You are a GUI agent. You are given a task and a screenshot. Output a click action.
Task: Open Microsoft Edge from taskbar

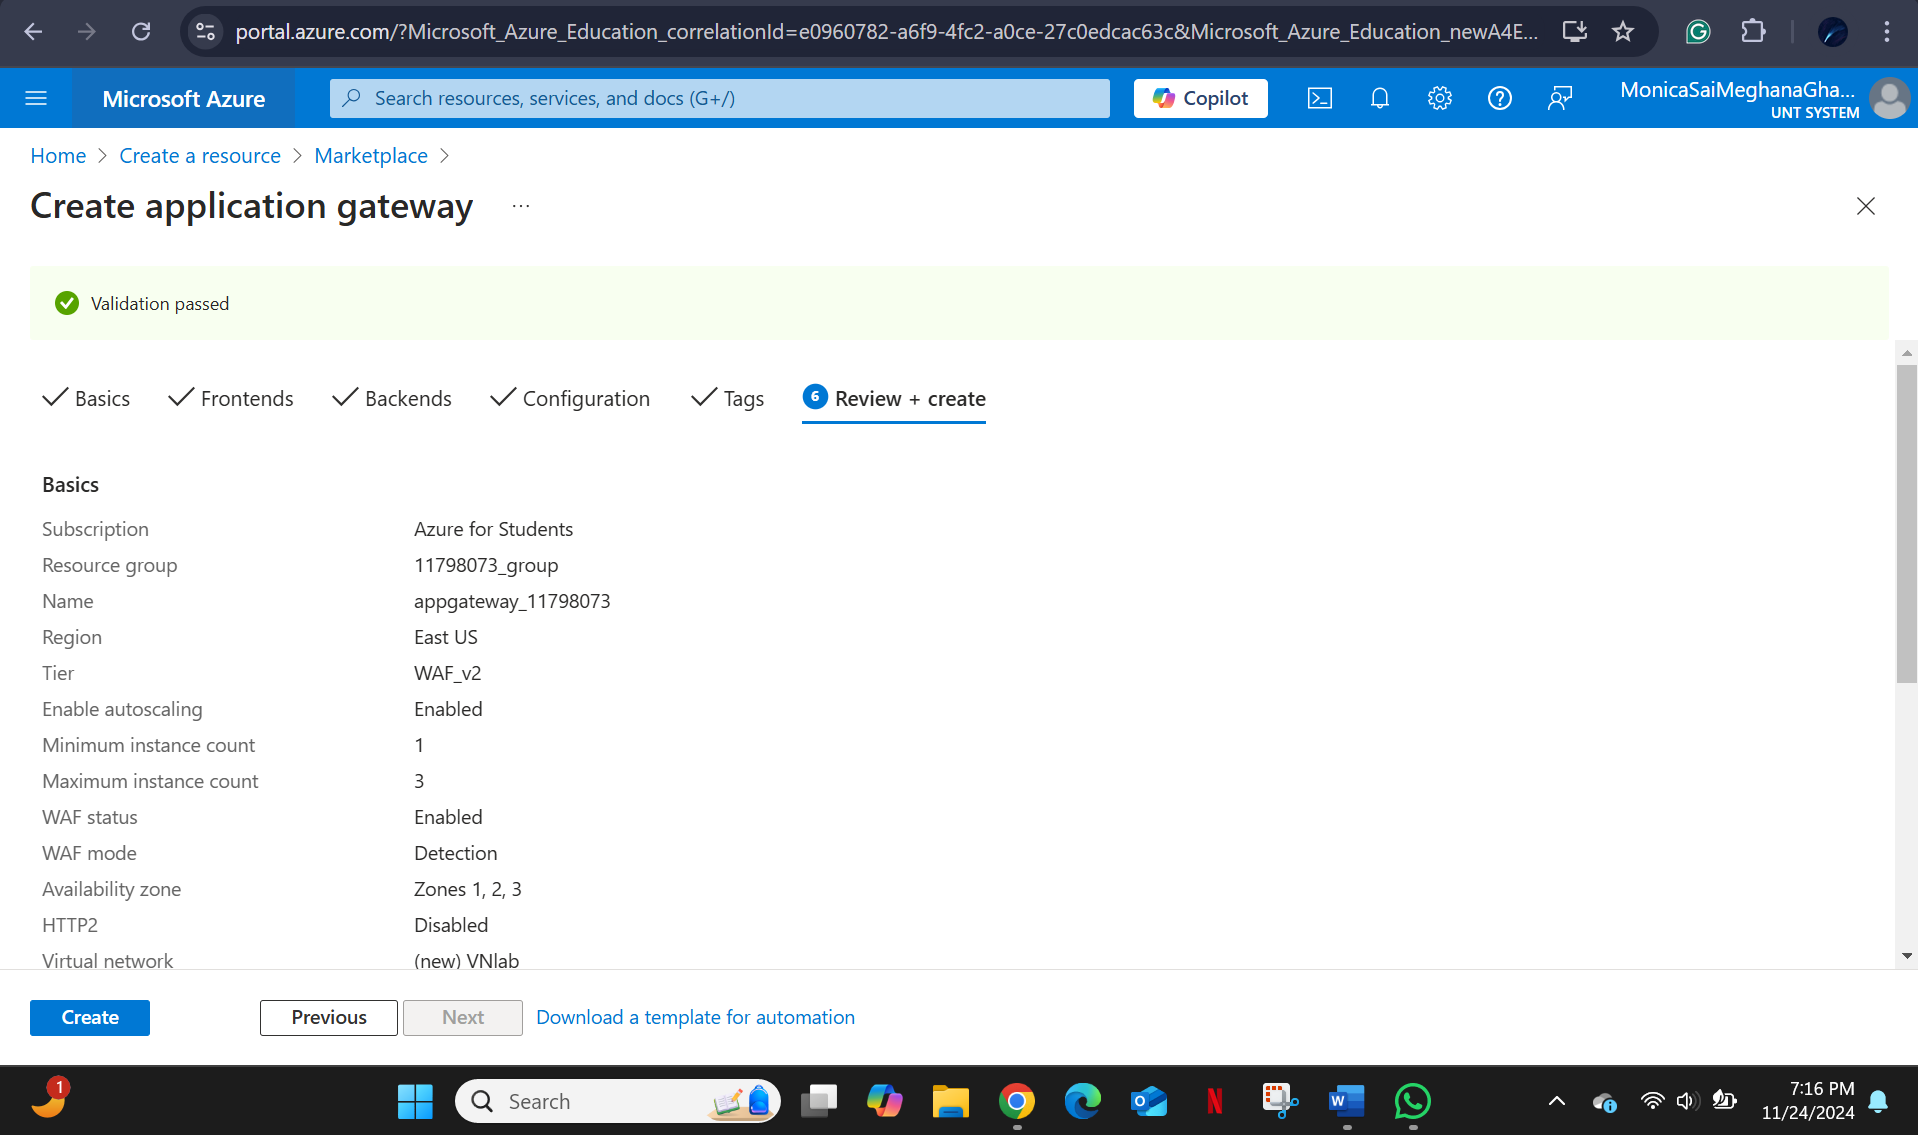click(x=1082, y=1102)
